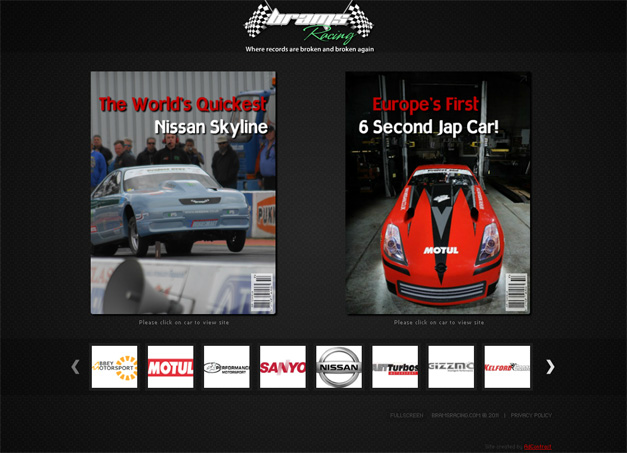Viewport: 627px width, 453px height.
Task: Go to previous sponsors with left arrow
Action: click(75, 367)
